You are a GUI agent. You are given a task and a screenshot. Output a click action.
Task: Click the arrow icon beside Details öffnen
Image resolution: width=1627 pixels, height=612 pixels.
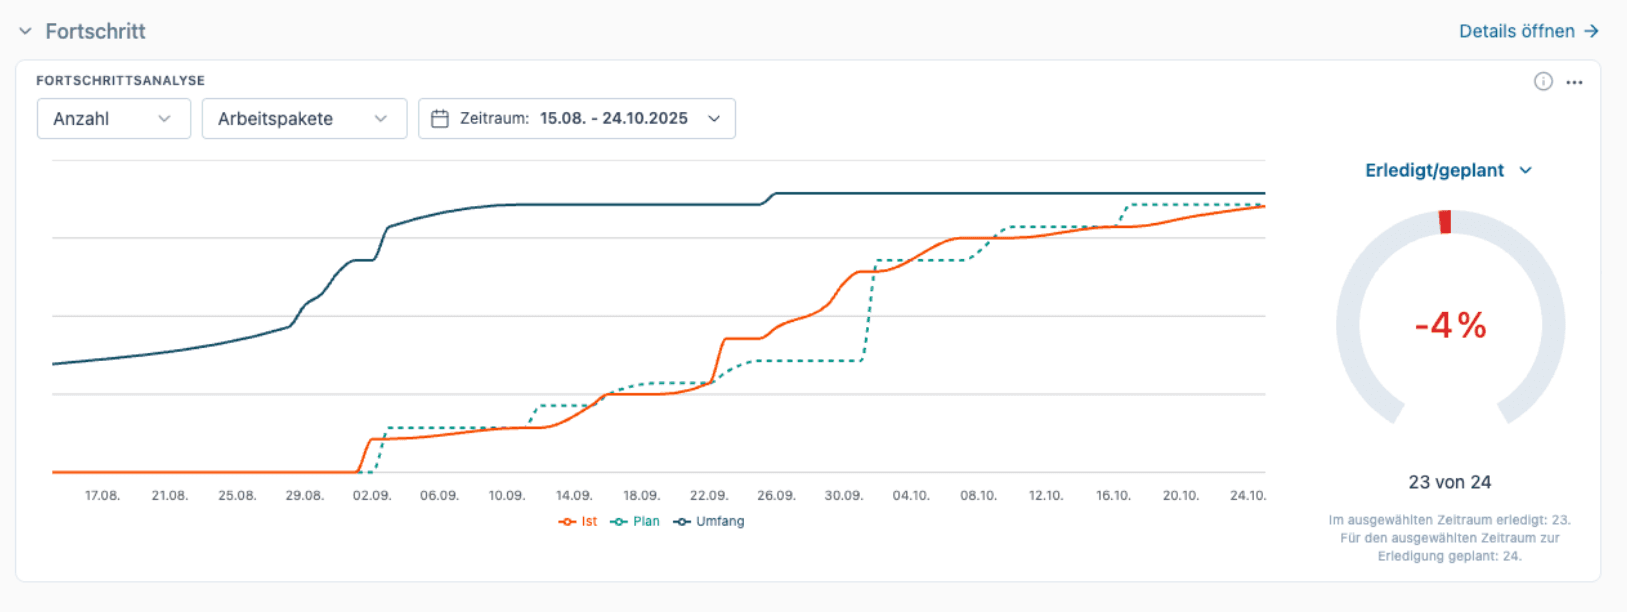click(x=1591, y=32)
